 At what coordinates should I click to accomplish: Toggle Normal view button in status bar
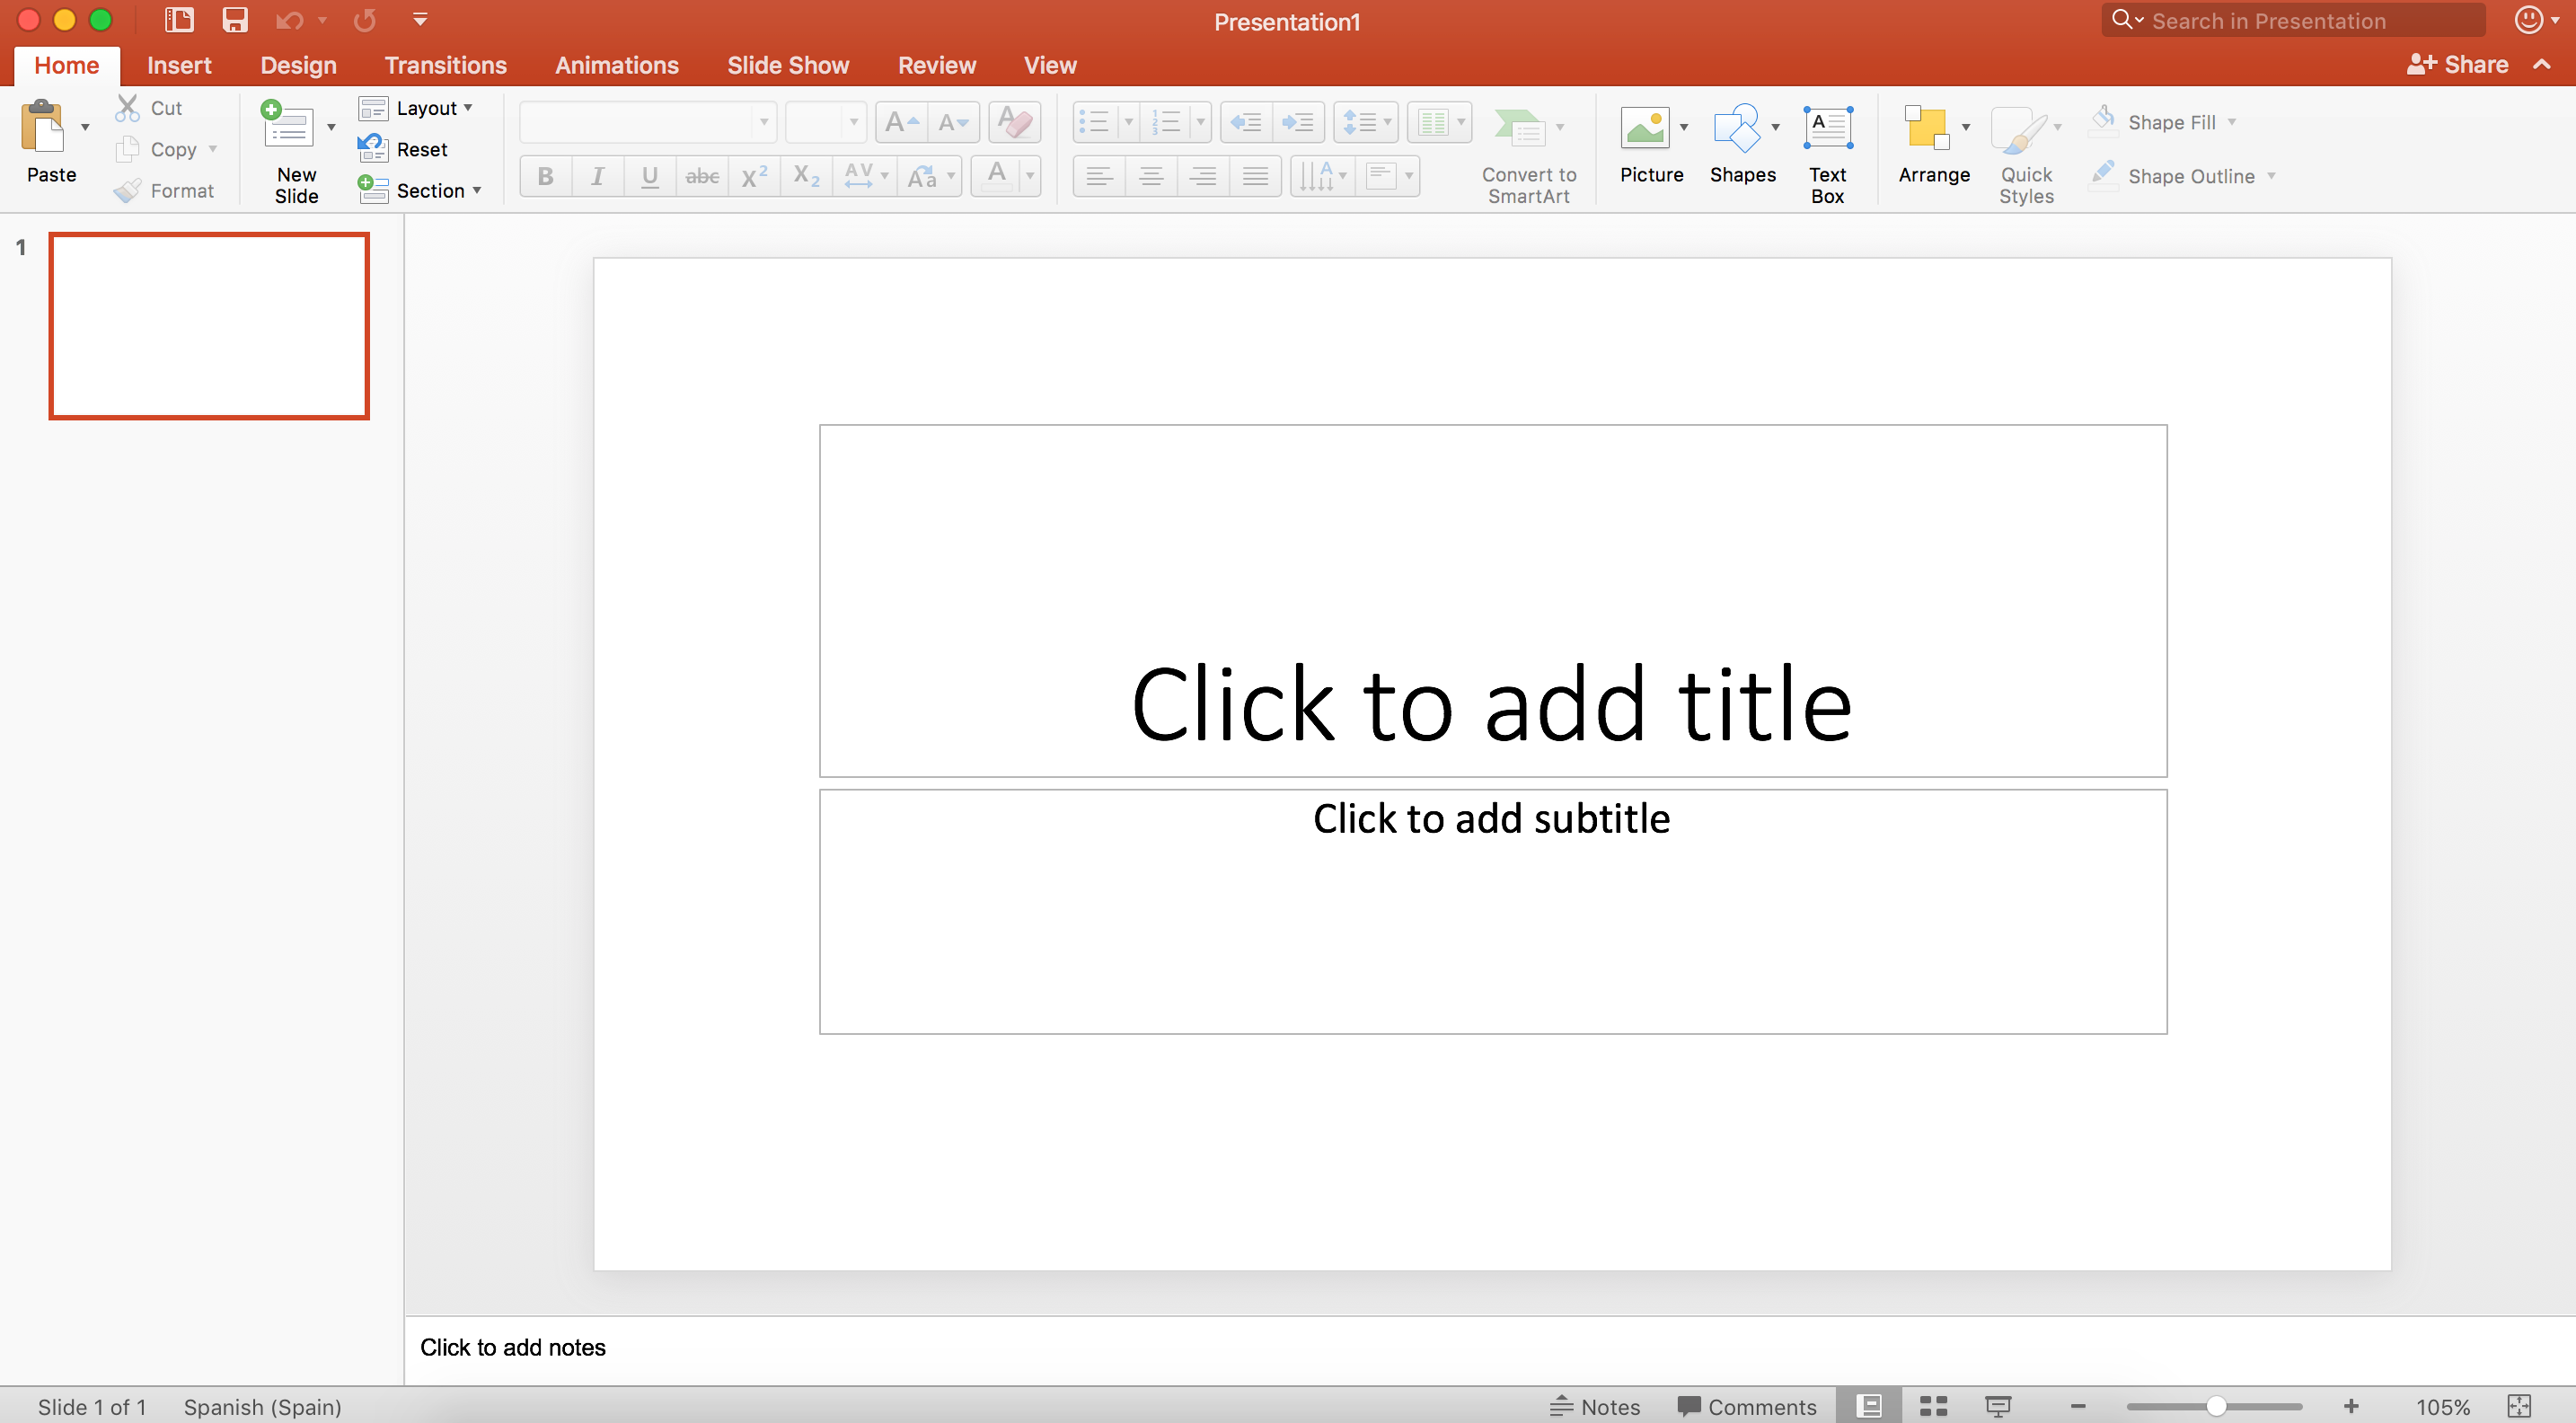point(1869,1406)
